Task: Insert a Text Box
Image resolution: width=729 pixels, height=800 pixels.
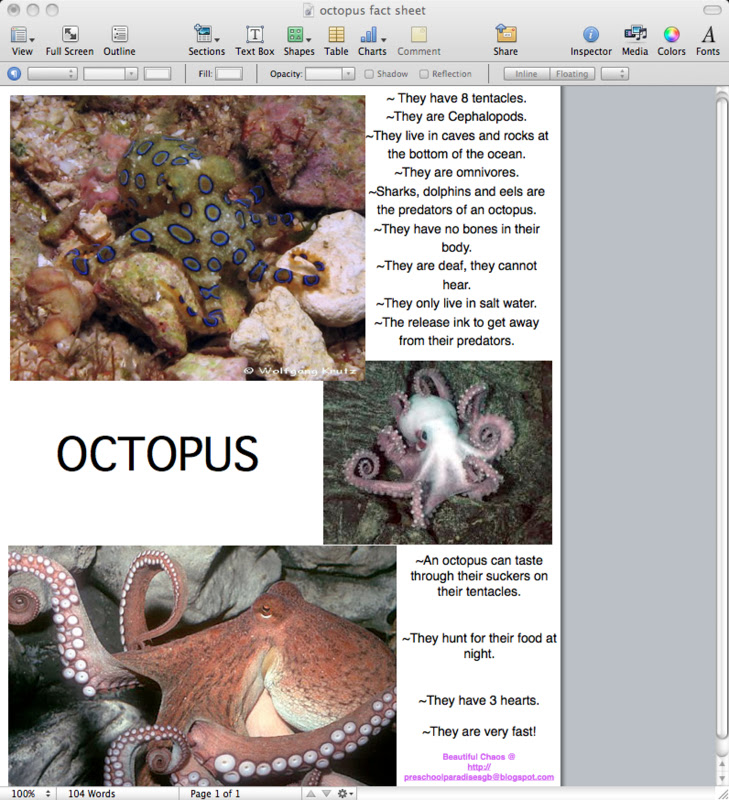Action: 255,41
